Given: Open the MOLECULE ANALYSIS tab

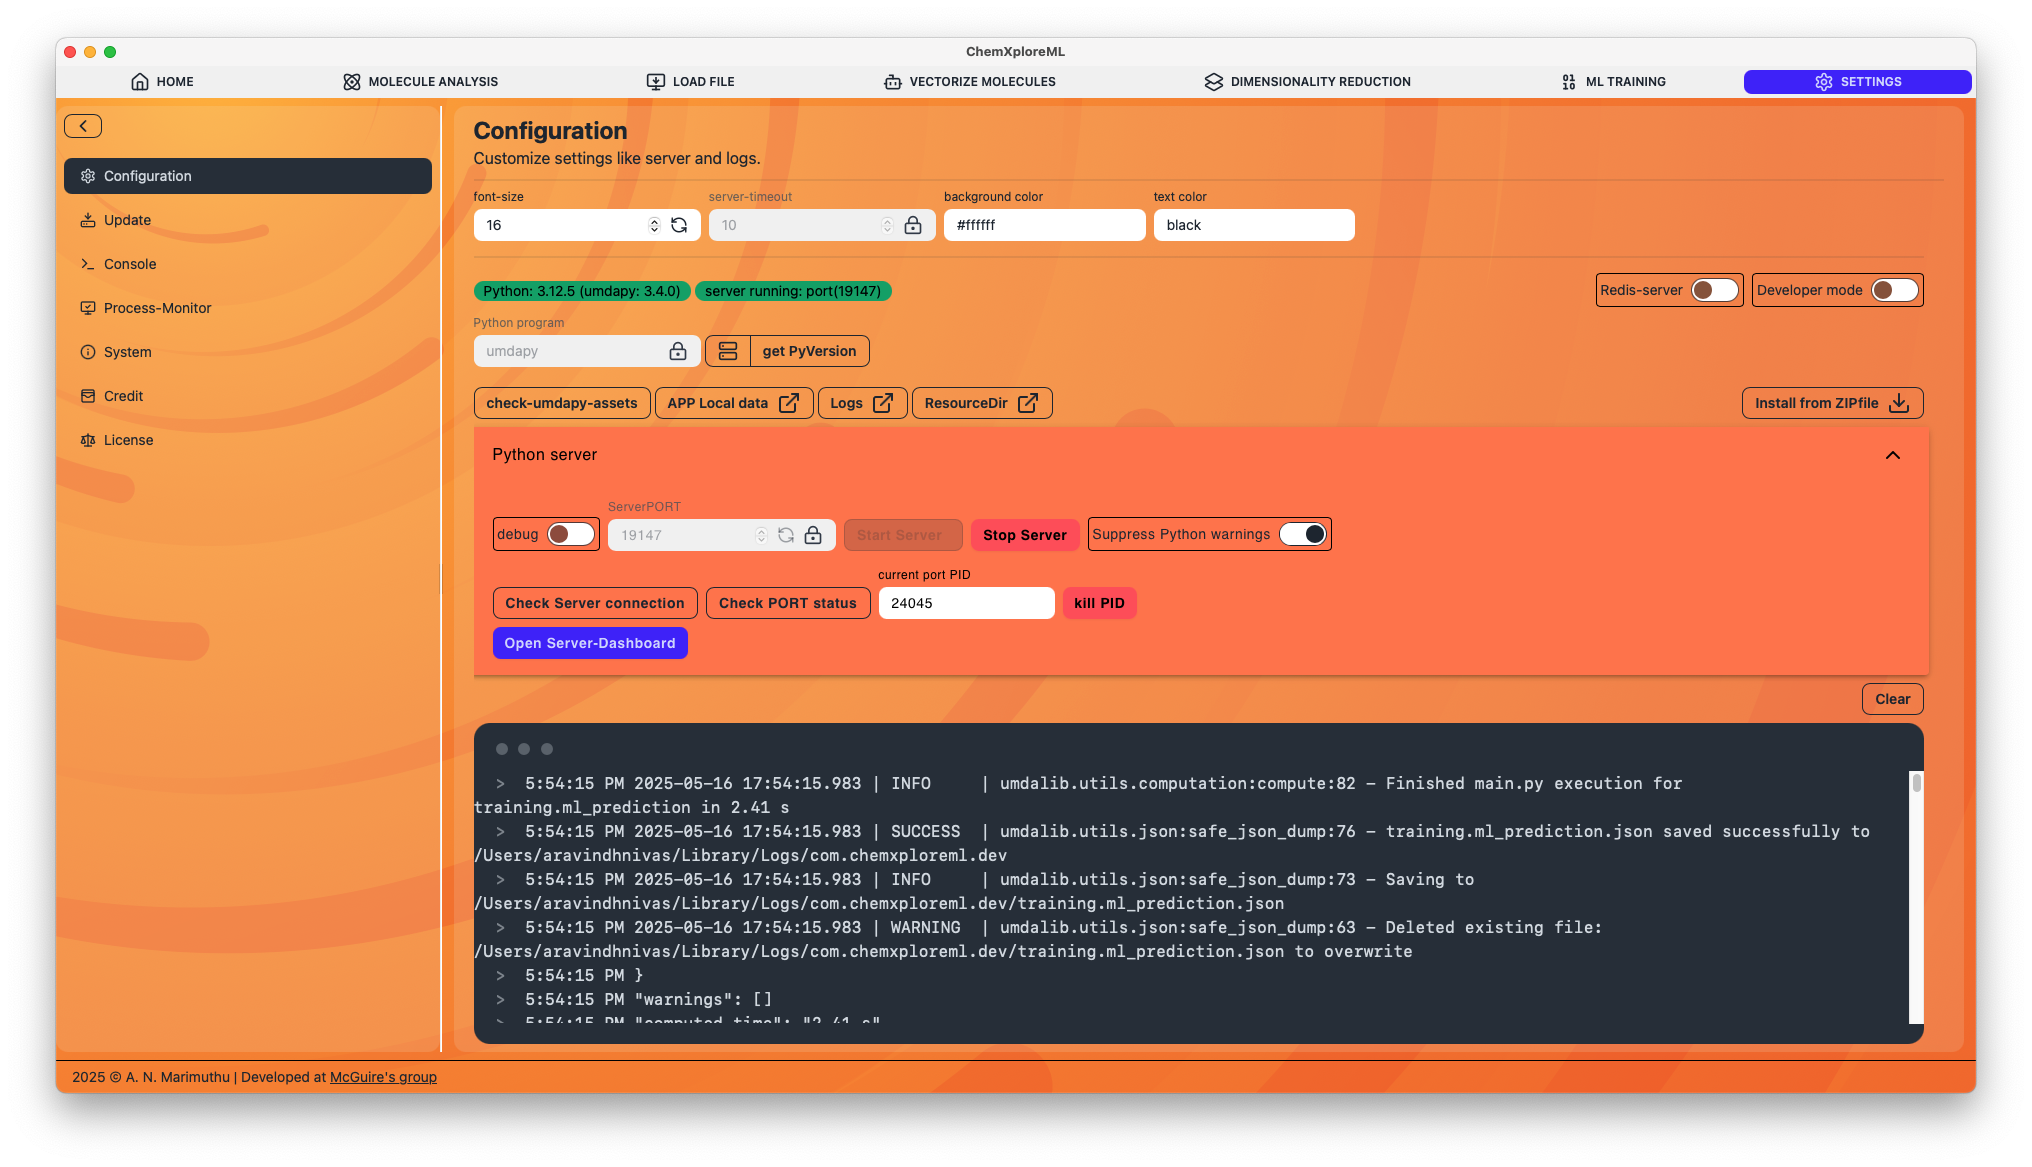Looking at the screenshot, I should click(420, 82).
